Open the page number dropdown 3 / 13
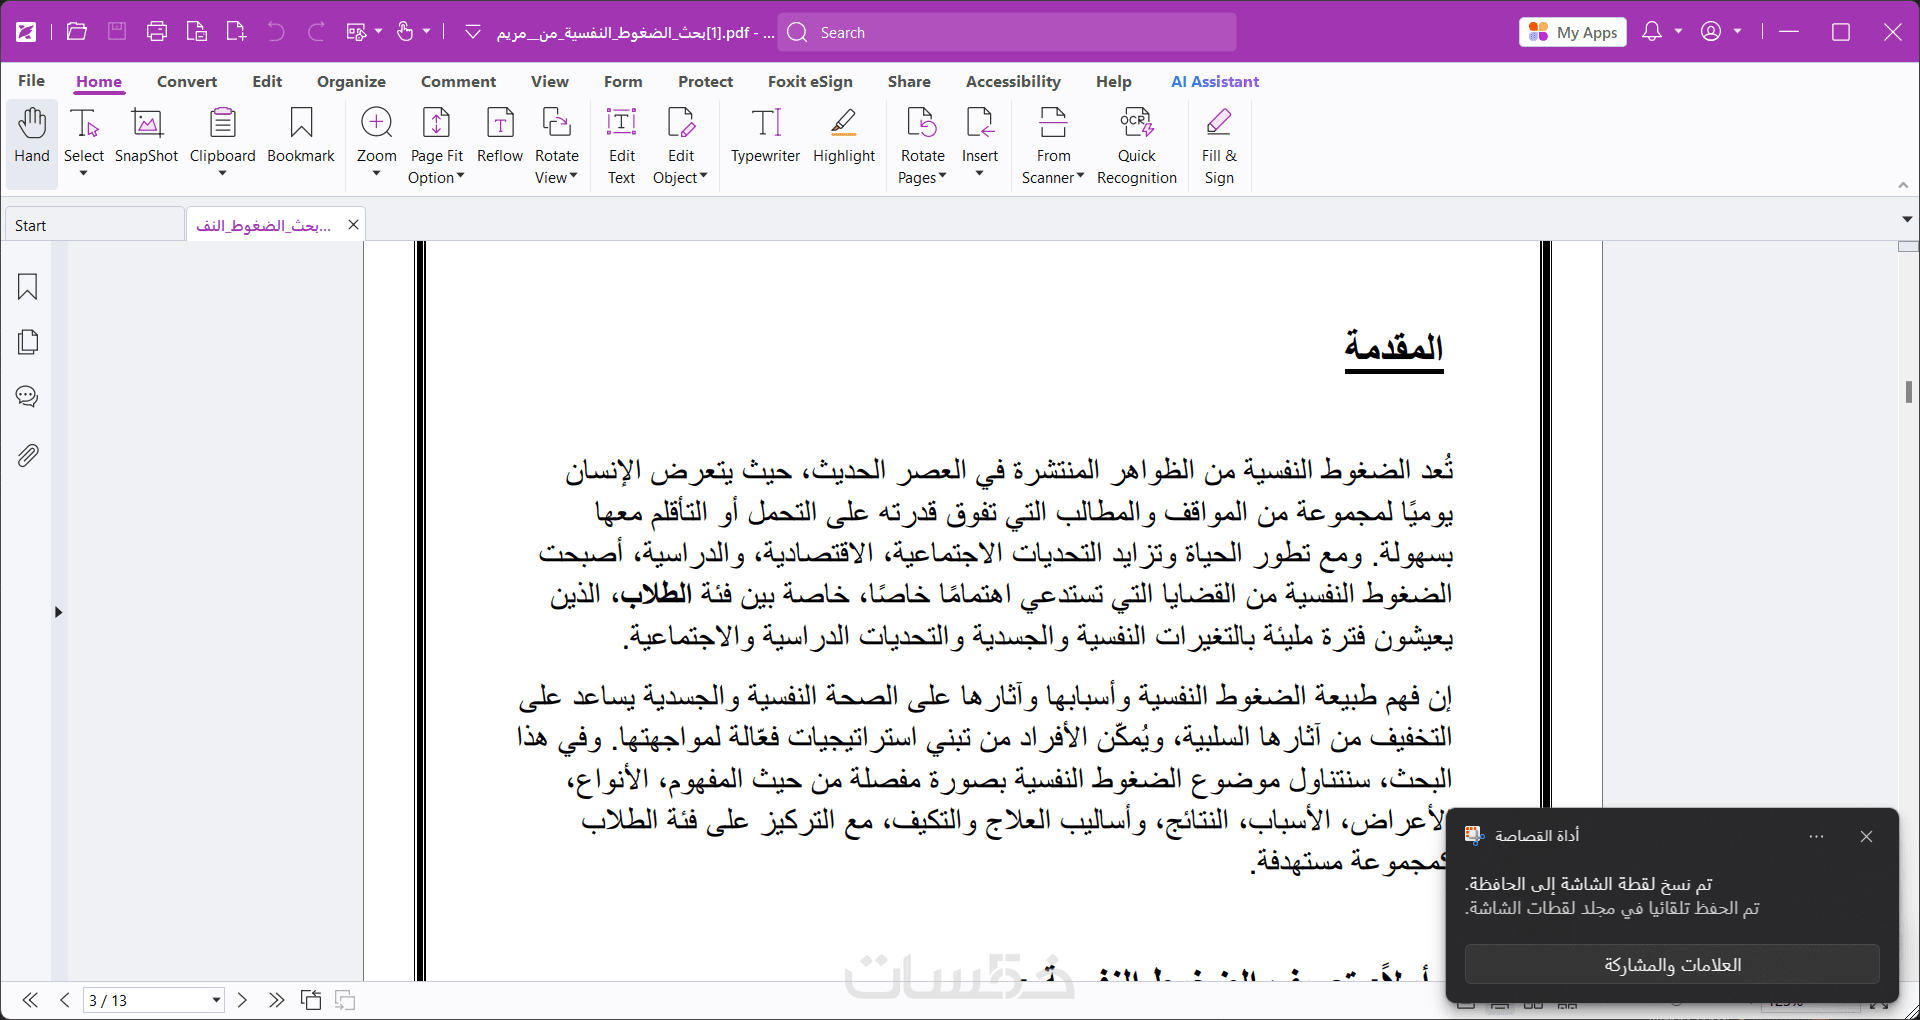 (216, 1000)
